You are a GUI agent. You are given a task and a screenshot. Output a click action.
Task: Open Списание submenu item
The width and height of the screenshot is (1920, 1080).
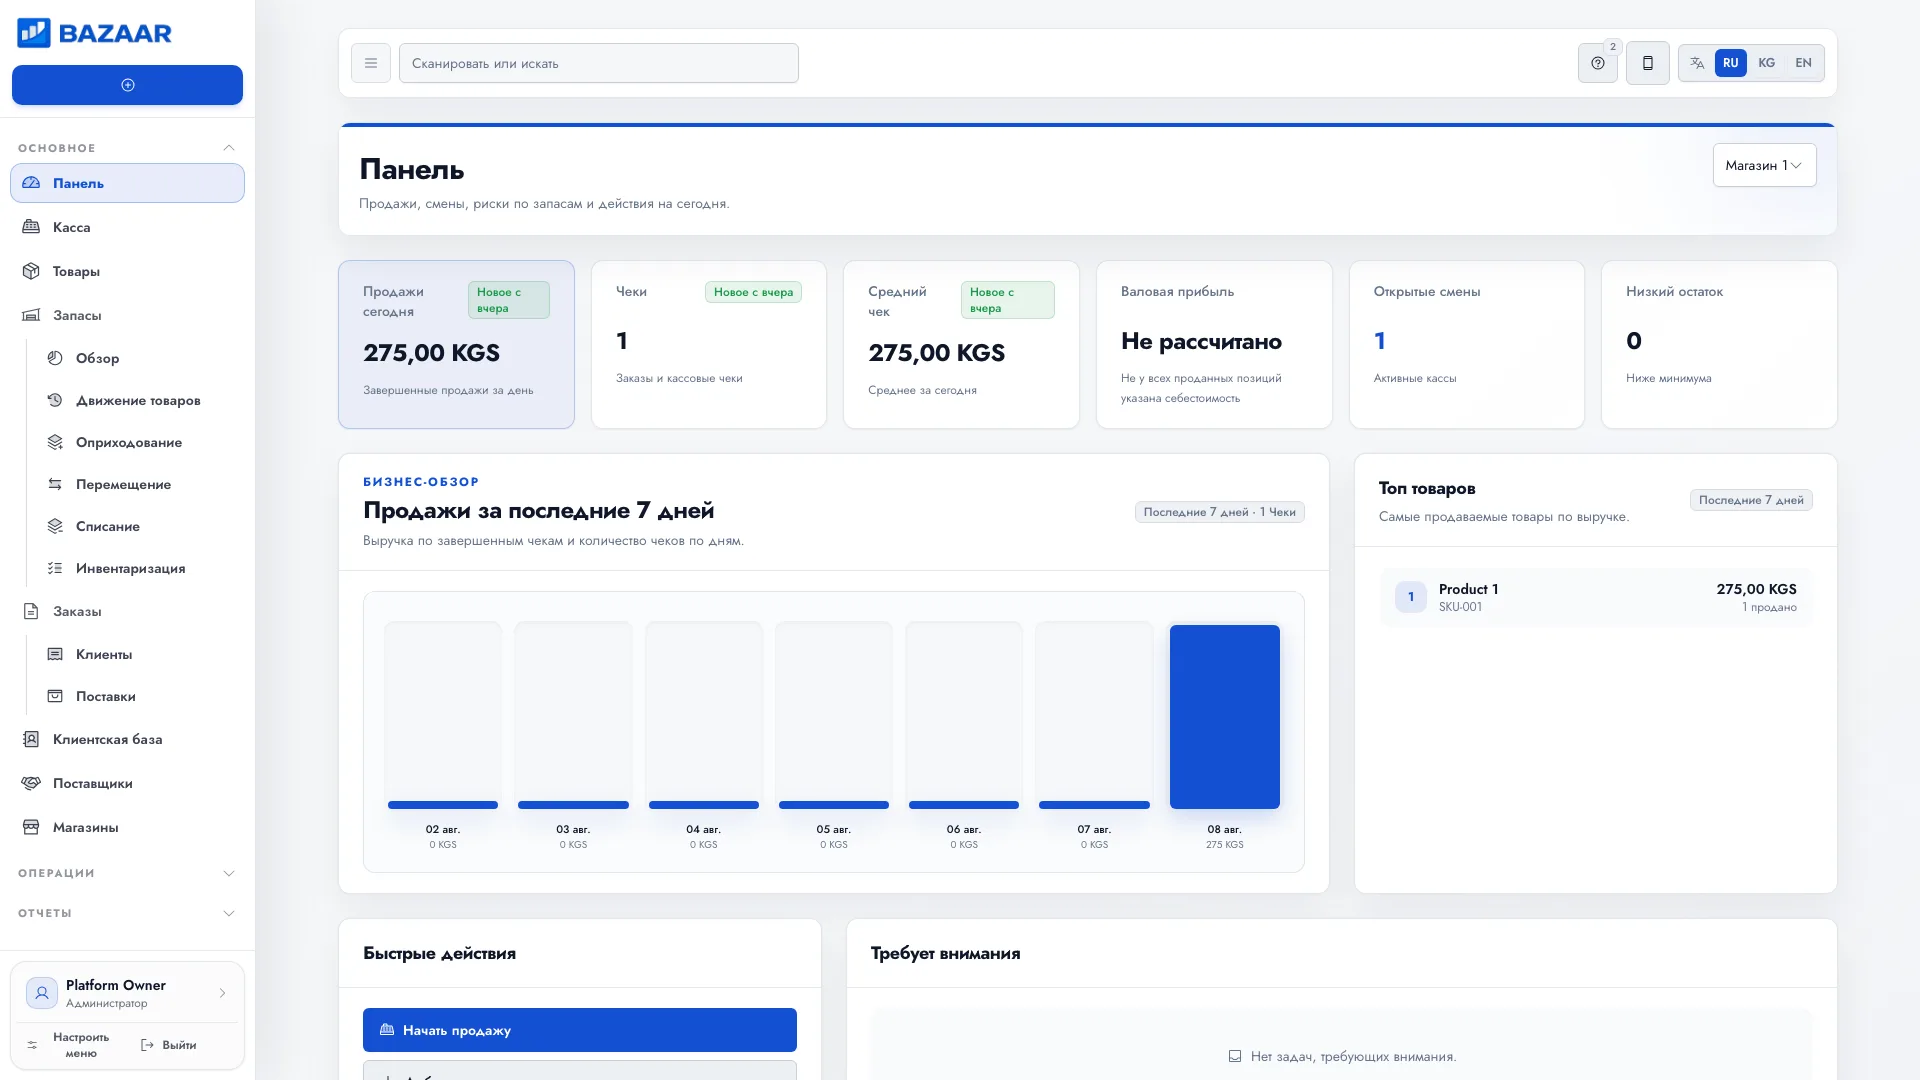coord(138,526)
